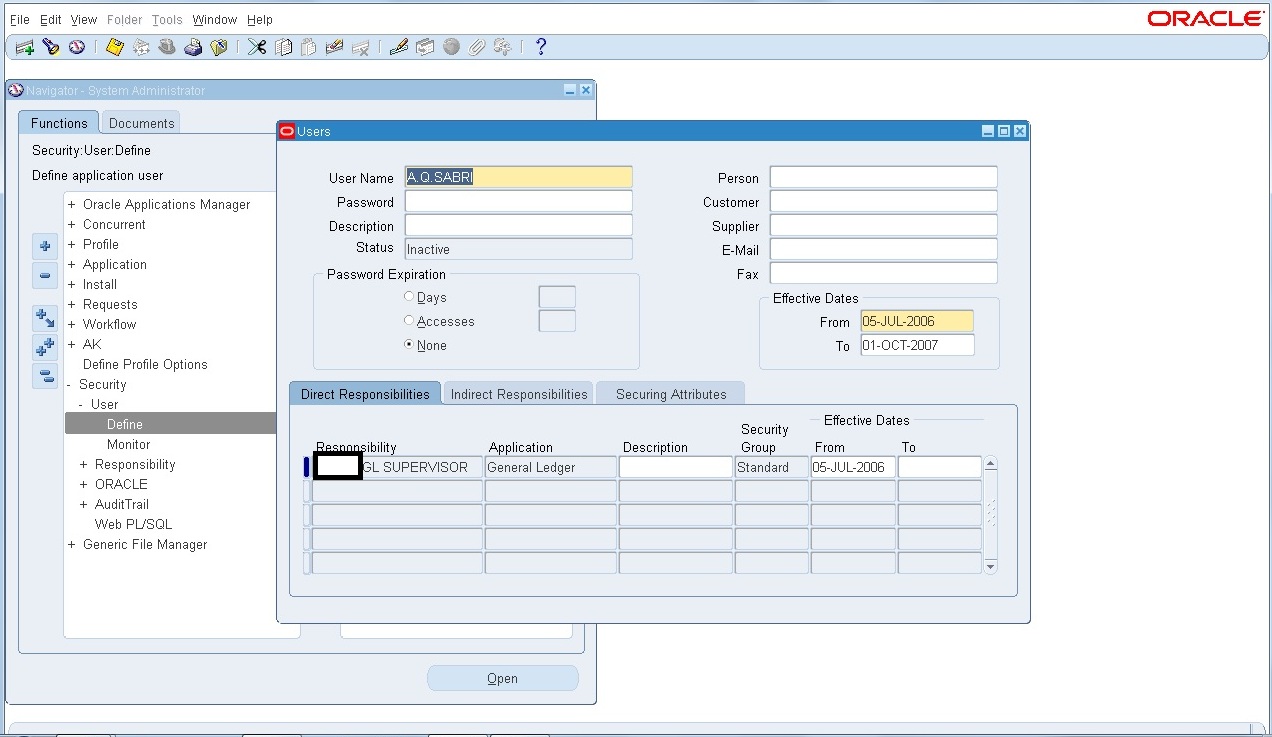Open the Tools menu
Image resolution: width=1272 pixels, height=737 pixels.
[166, 19]
